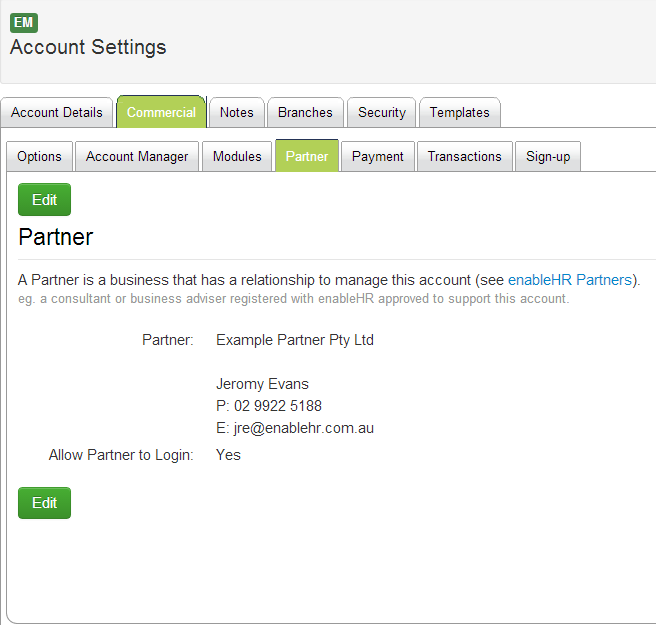Select the Partner sub-tab
This screenshot has width=656, height=625.
pyautogui.click(x=307, y=157)
